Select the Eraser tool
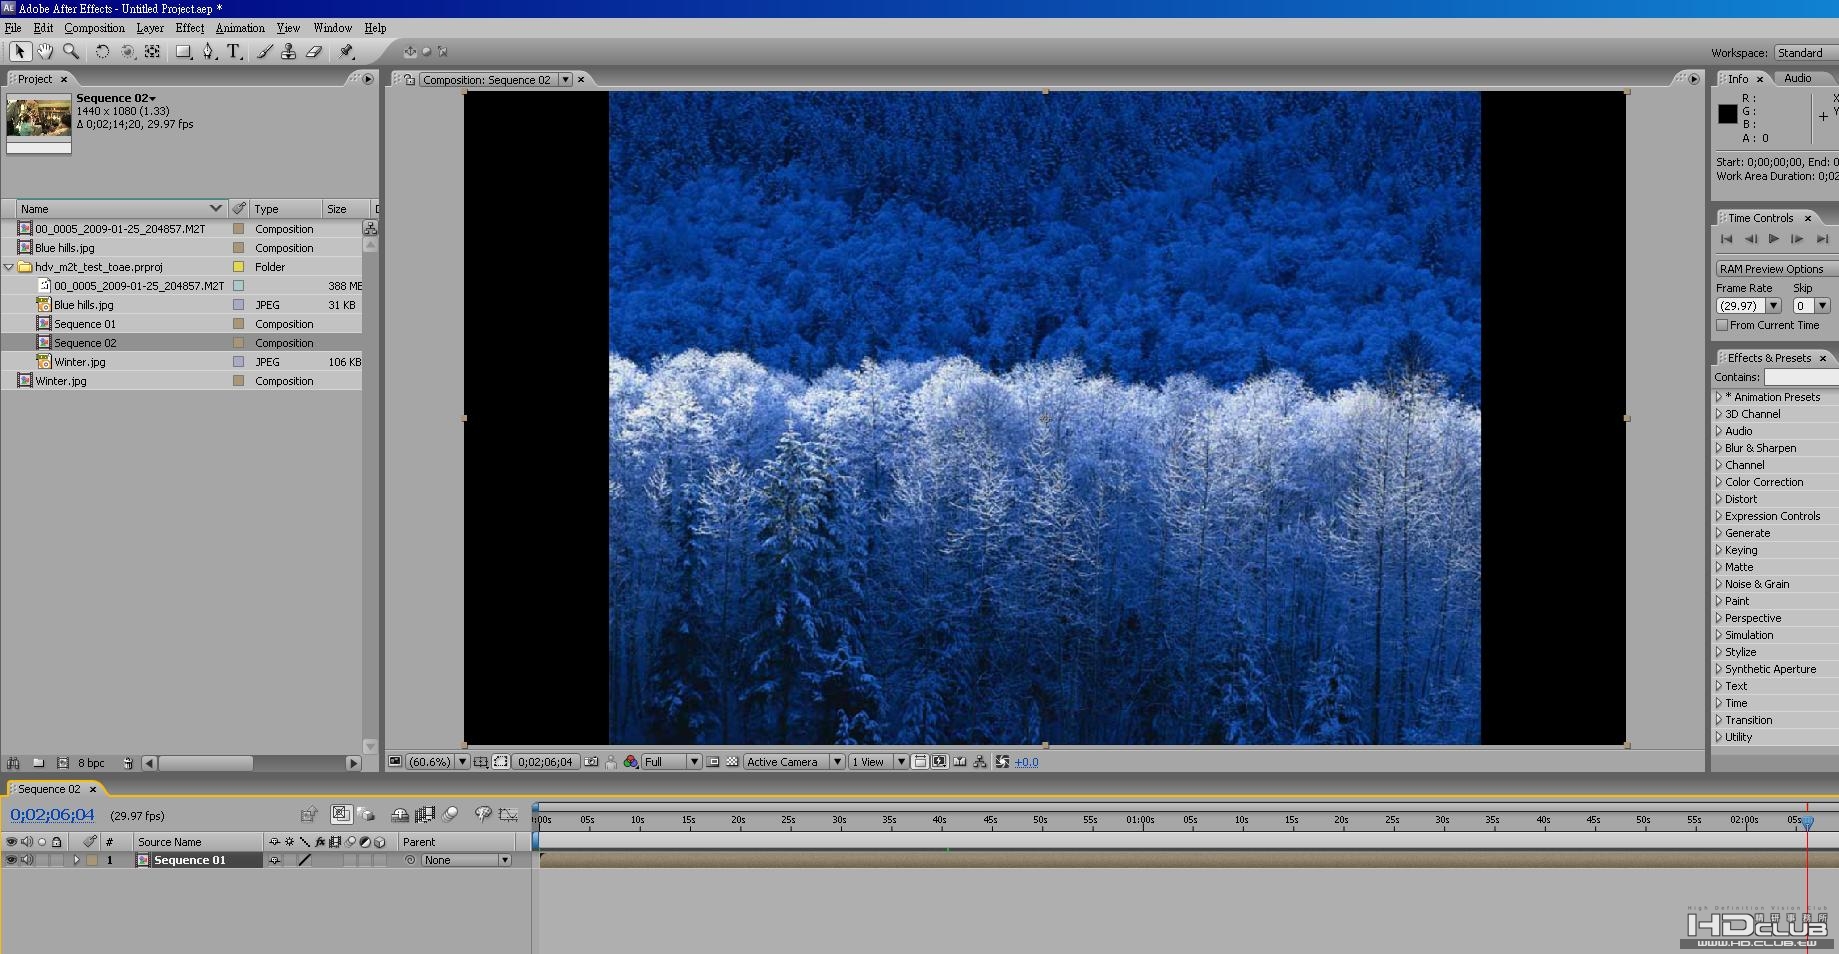This screenshot has width=1839, height=954. tap(314, 52)
